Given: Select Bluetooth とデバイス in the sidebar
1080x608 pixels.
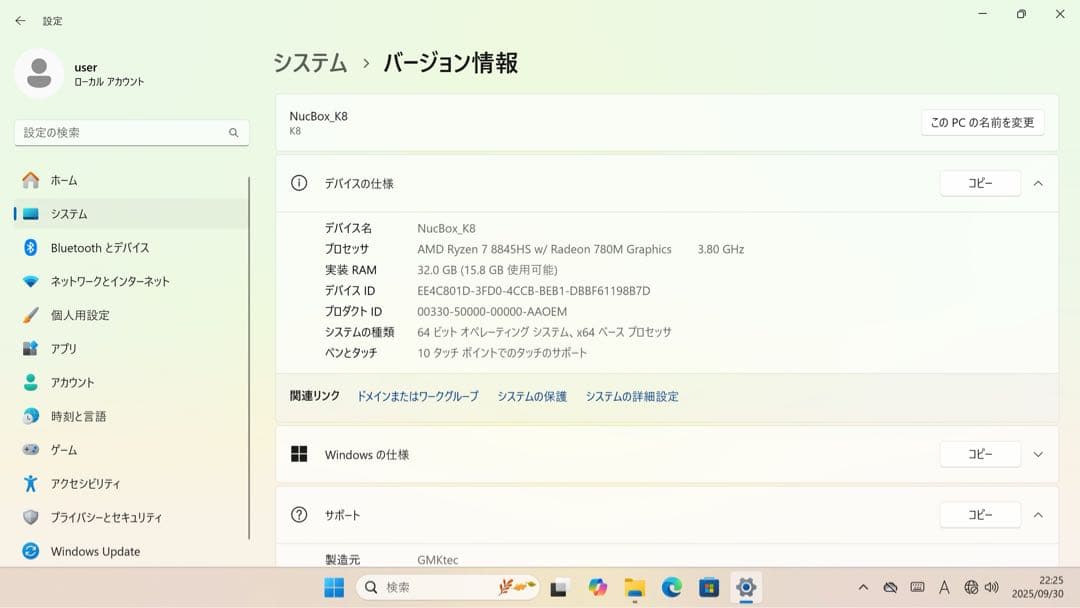Looking at the screenshot, I should coord(103,247).
